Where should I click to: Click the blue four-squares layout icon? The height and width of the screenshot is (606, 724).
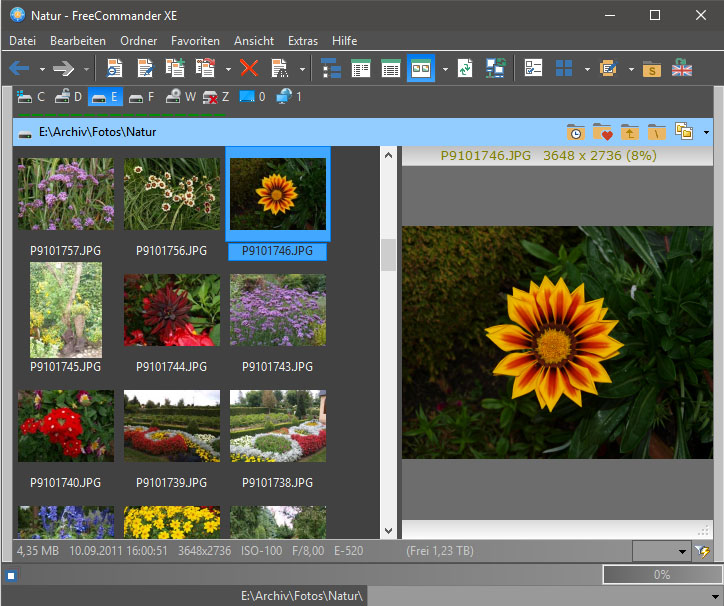564,68
